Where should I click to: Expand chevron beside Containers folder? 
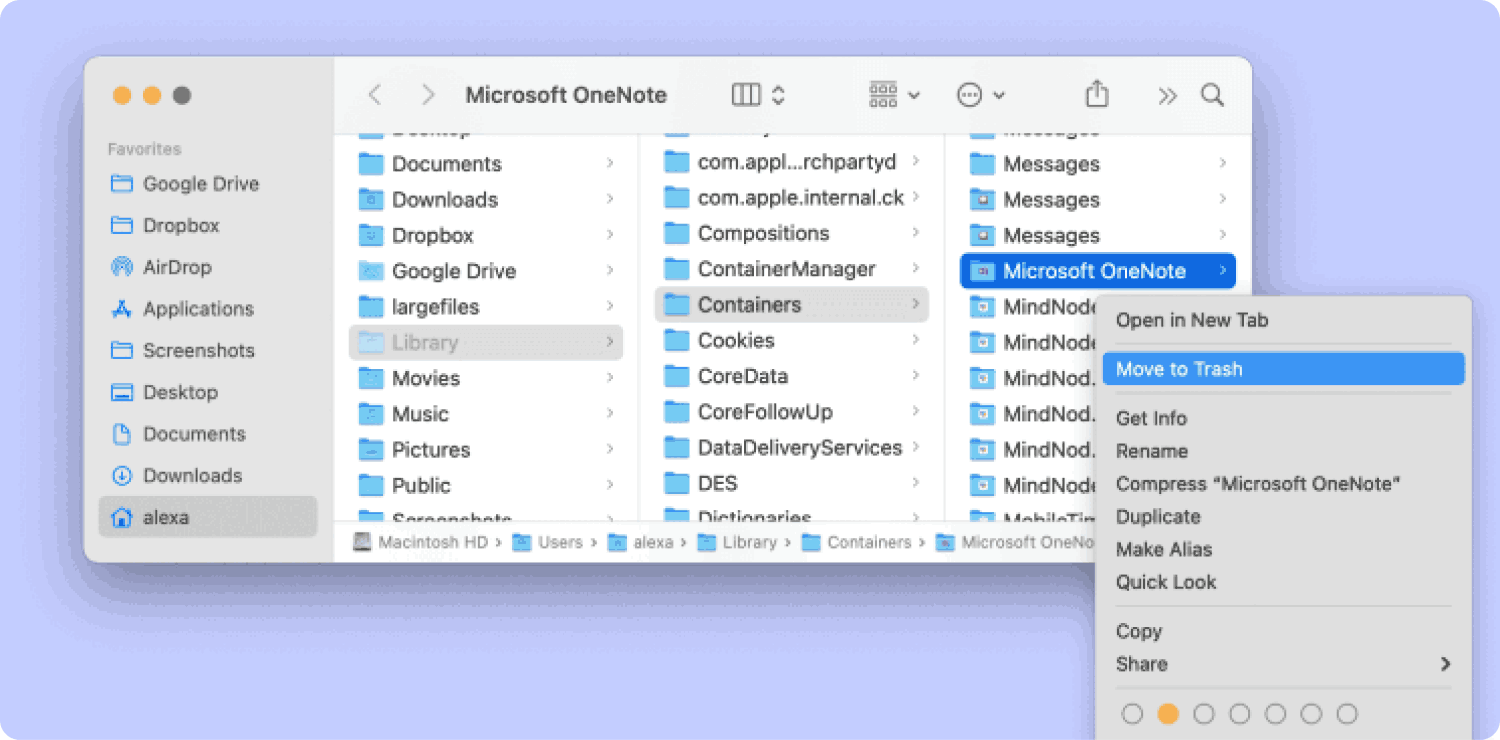(915, 304)
